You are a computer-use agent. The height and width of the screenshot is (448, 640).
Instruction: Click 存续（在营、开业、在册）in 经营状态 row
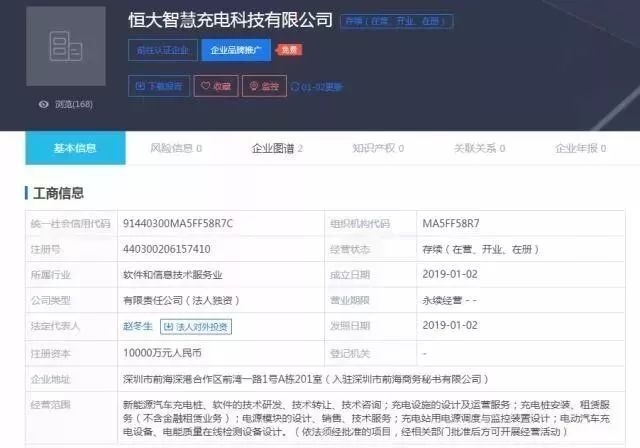[481, 249]
